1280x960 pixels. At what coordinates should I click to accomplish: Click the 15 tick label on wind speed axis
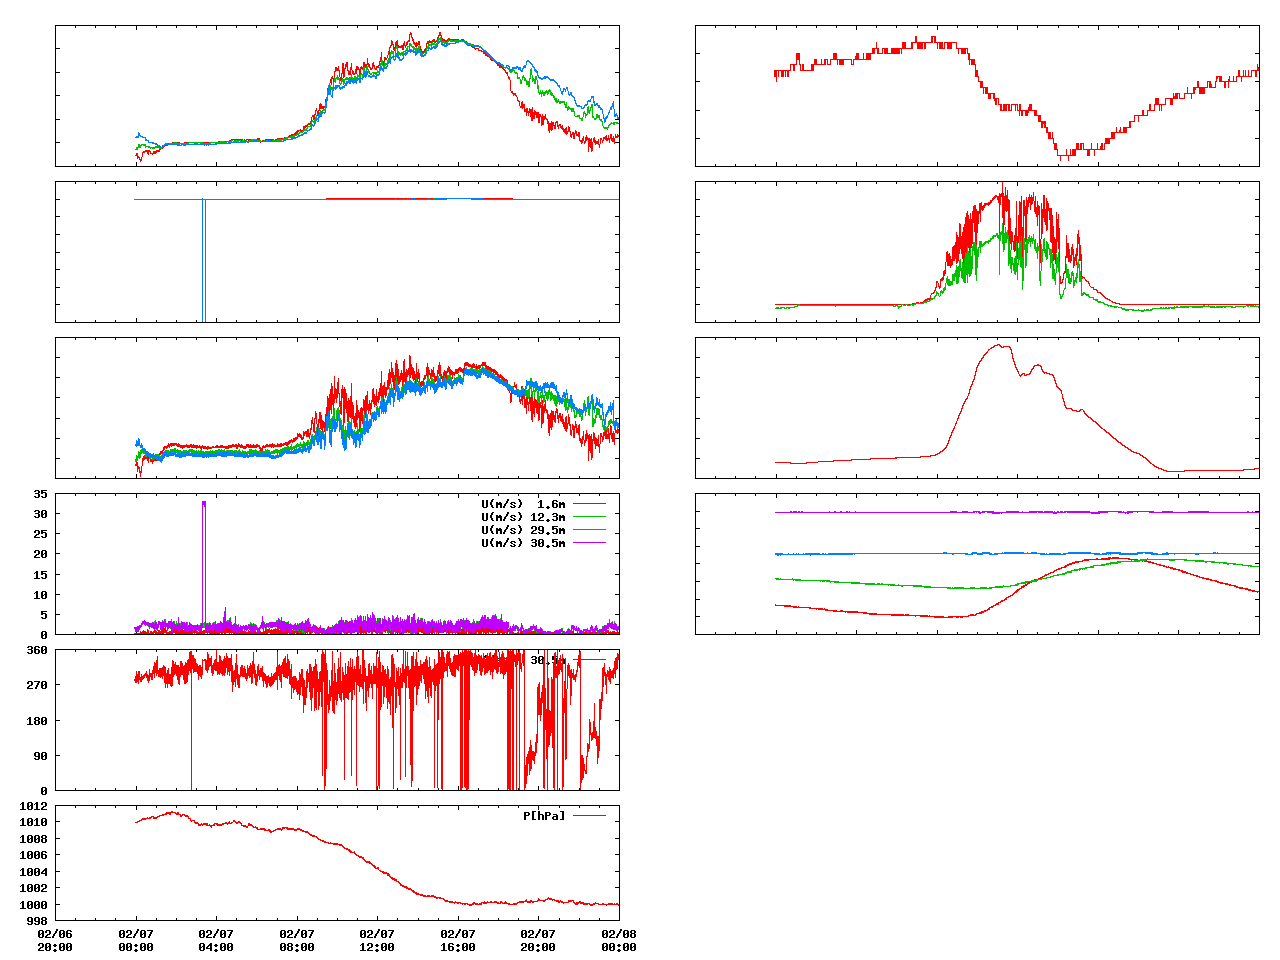[x=40, y=575]
